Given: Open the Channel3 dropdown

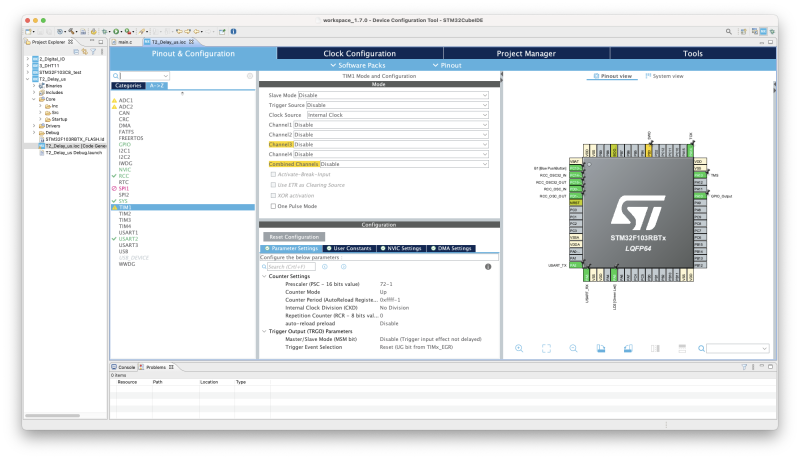Looking at the screenshot, I should click(390, 144).
